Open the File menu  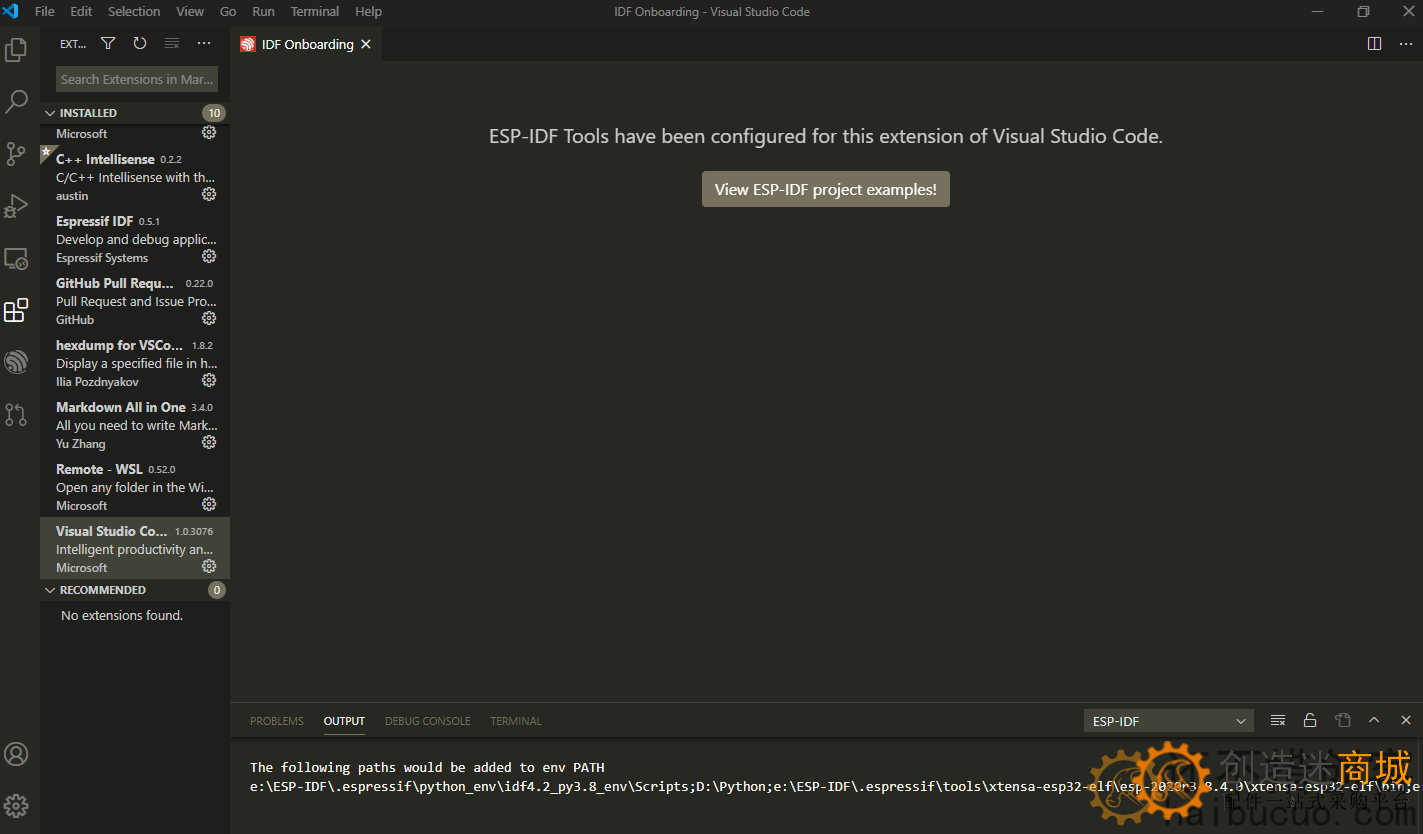(x=45, y=12)
